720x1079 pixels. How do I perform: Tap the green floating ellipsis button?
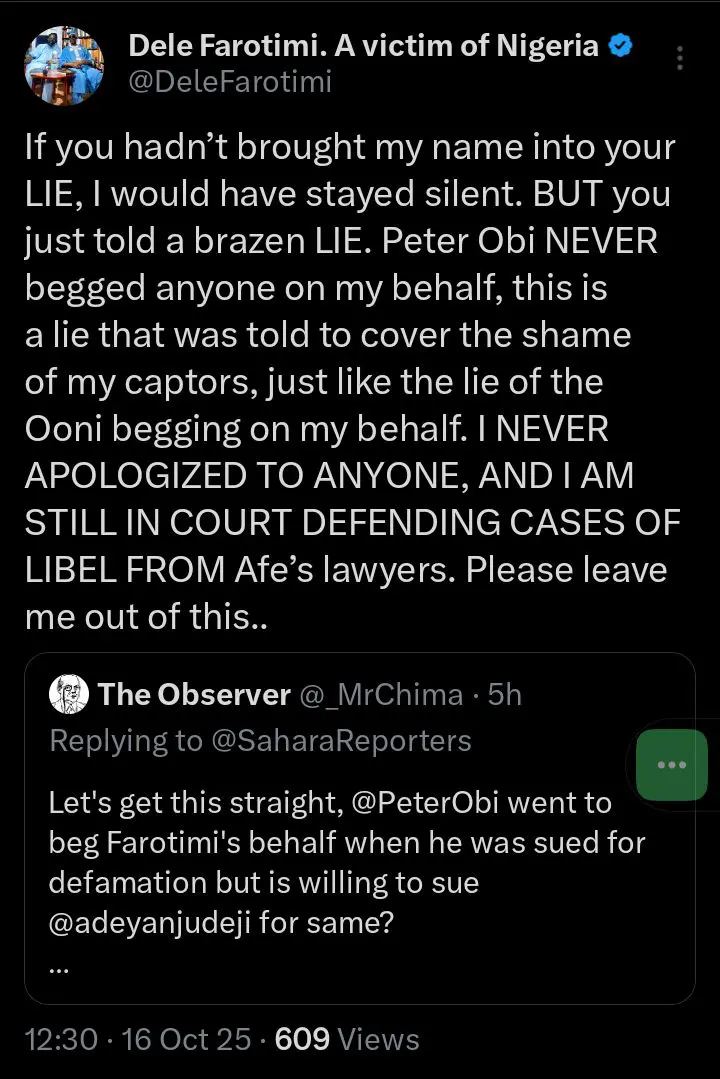click(671, 766)
